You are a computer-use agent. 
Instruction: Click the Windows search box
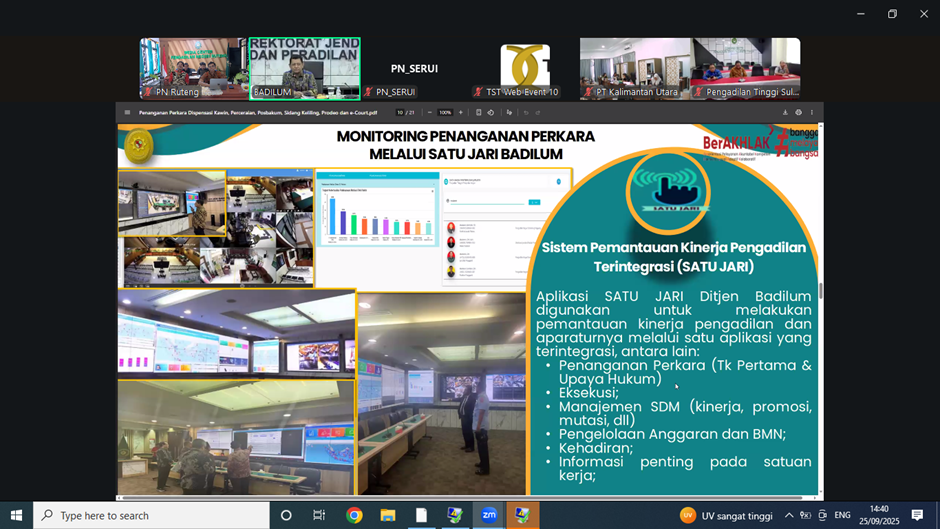[150, 515]
